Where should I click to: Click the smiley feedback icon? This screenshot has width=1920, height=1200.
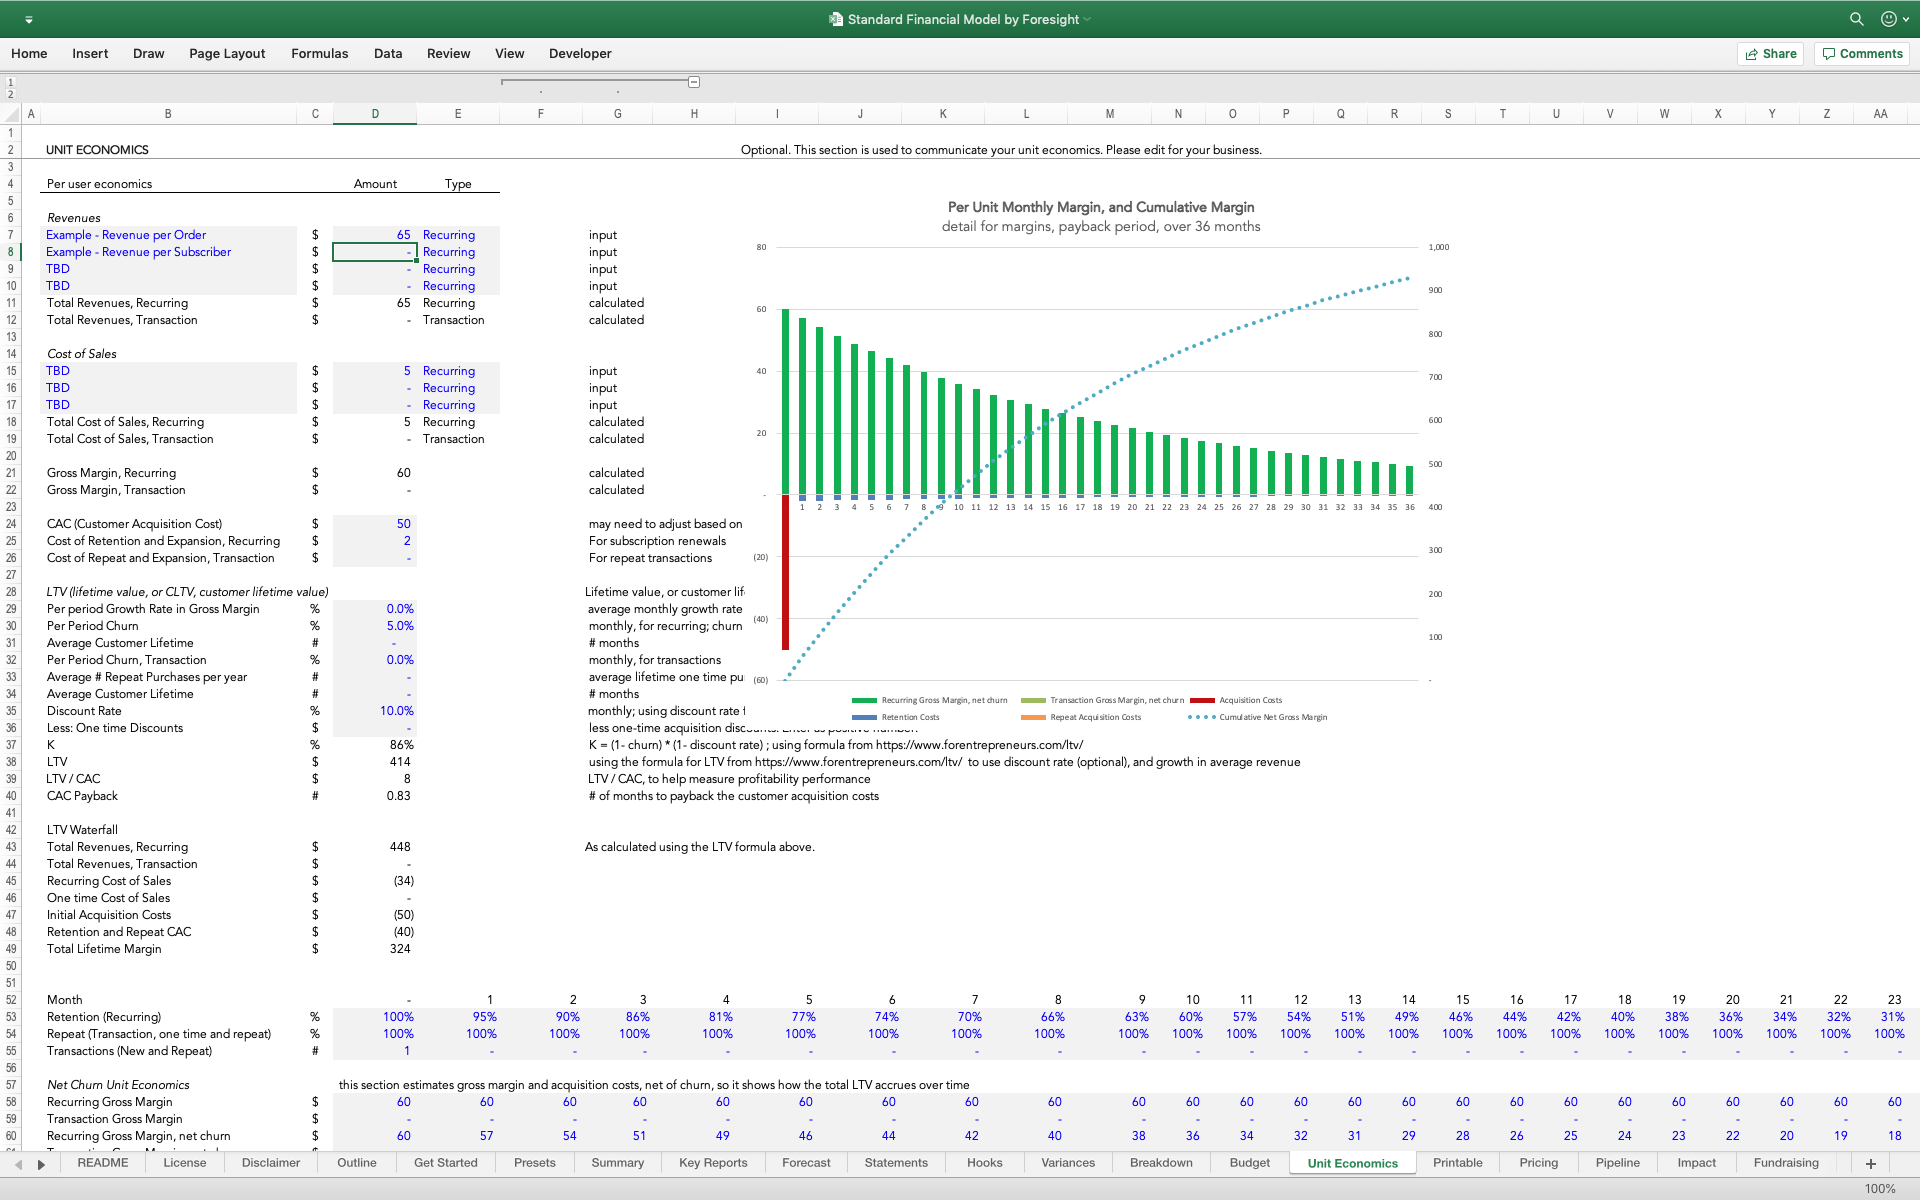point(1888,19)
